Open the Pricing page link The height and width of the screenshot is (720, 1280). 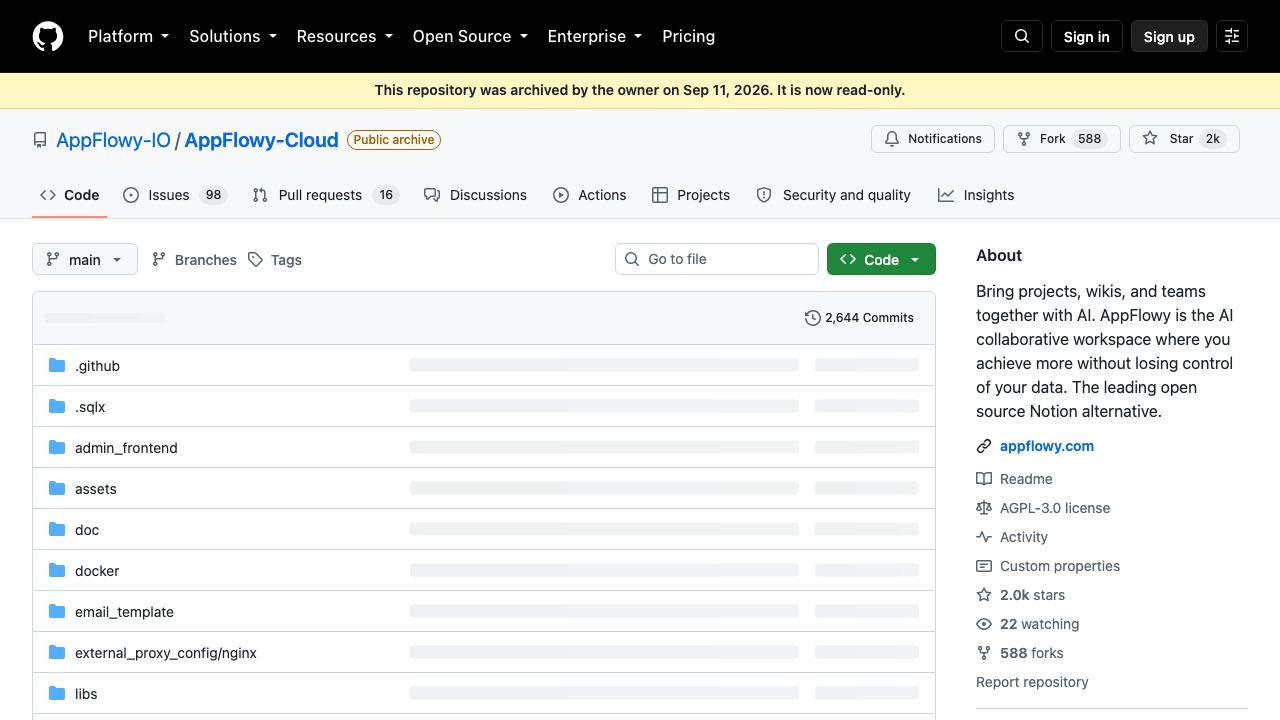click(689, 36)
